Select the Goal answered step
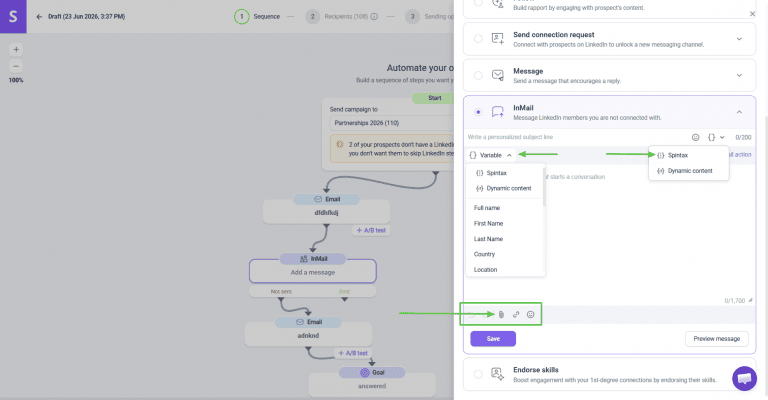Viewport: 768px width, 400px height. tap(372, 384)
